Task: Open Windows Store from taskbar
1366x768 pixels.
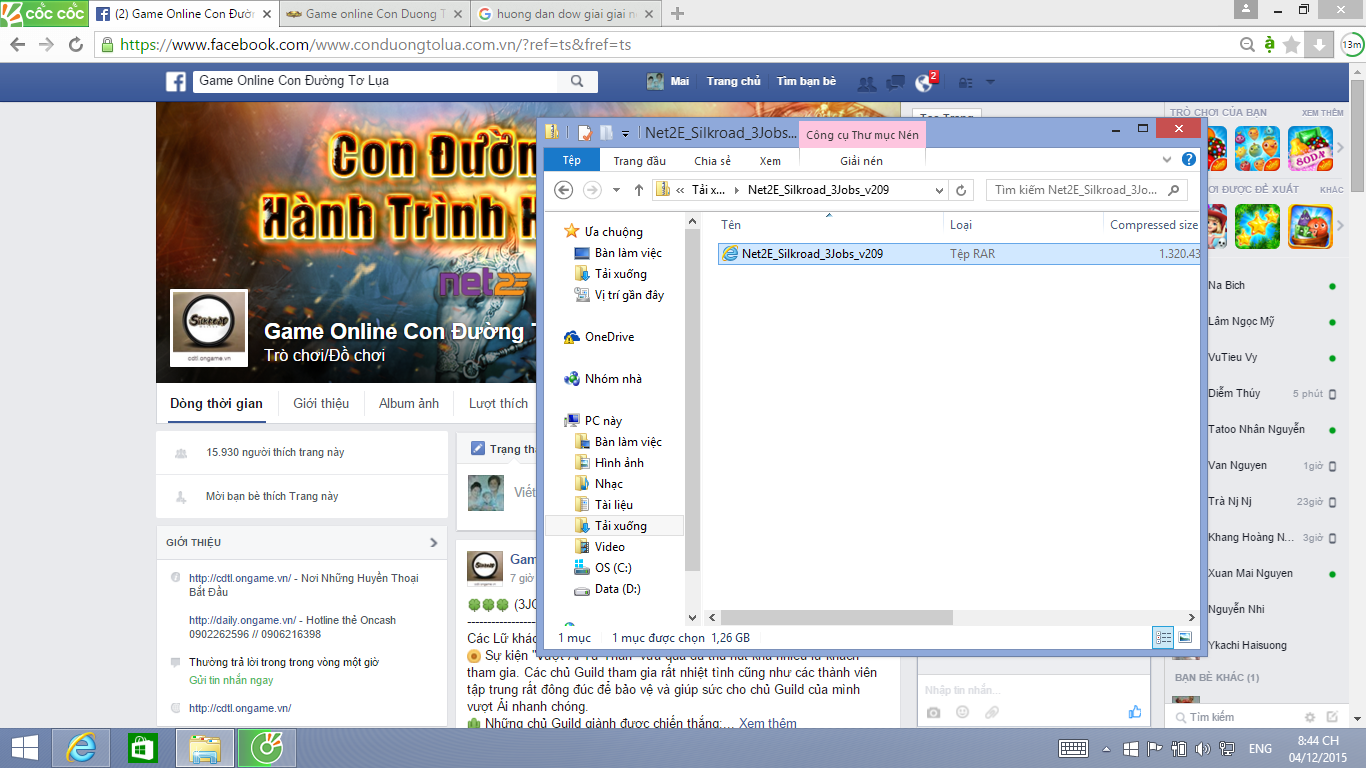Action: pos(143,748)
